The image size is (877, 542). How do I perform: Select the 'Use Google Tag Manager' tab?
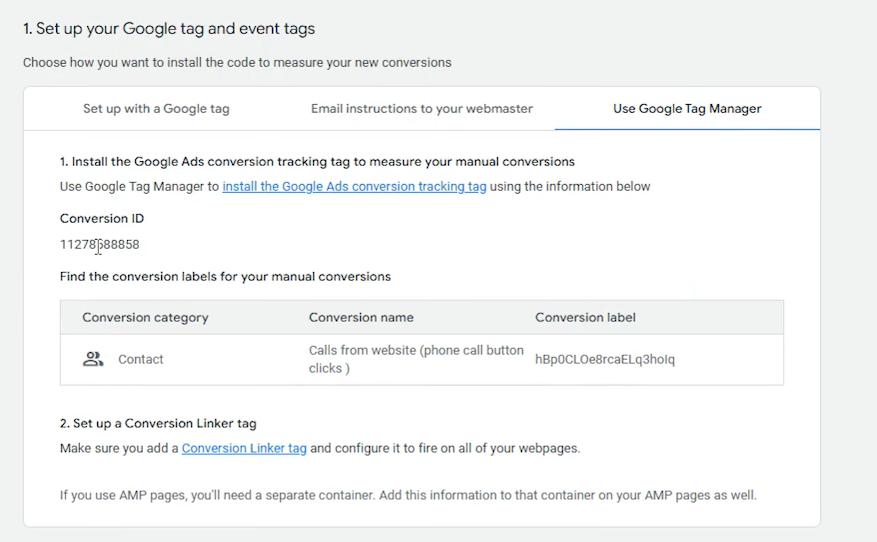pyautogui.click(x=687, y=109)
